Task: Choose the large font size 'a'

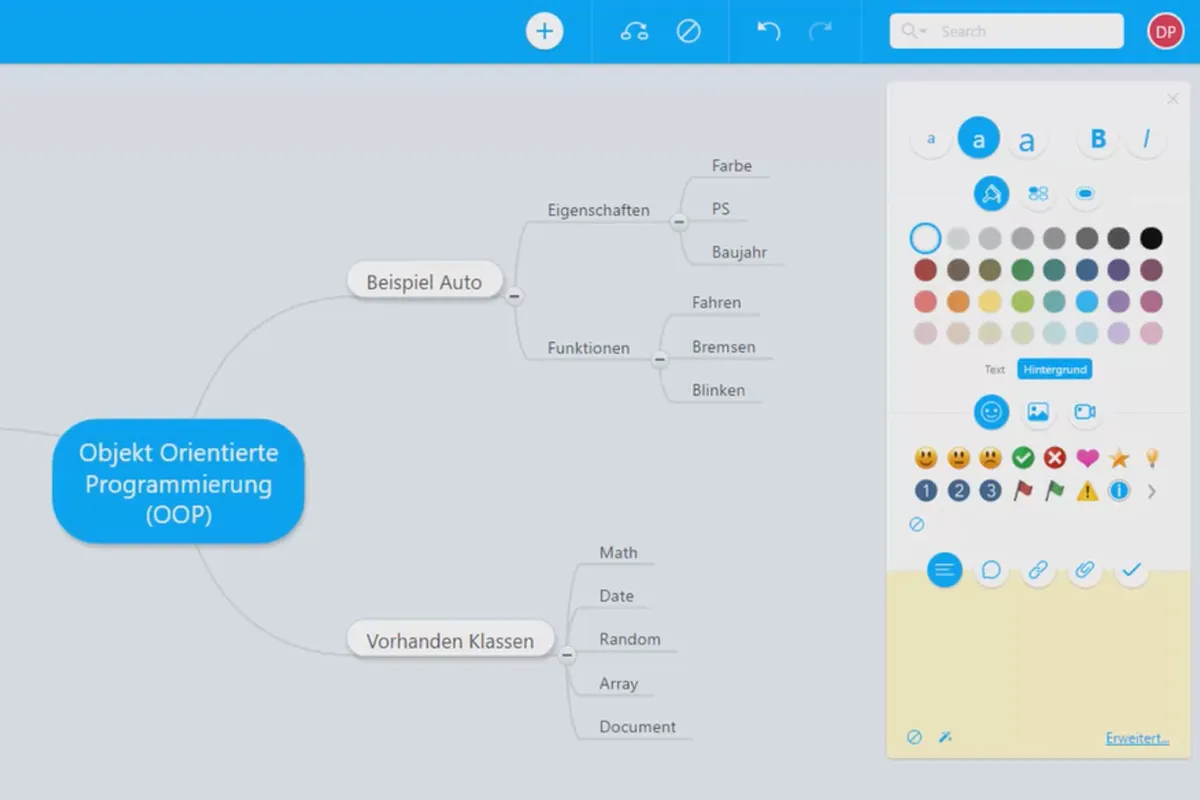Action: click(x=1026, y=141)
